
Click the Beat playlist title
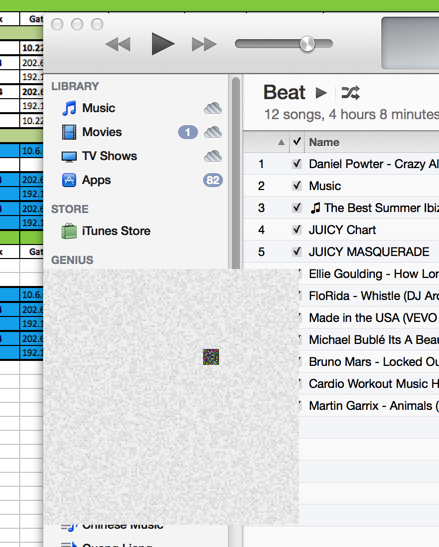[284, 92]
